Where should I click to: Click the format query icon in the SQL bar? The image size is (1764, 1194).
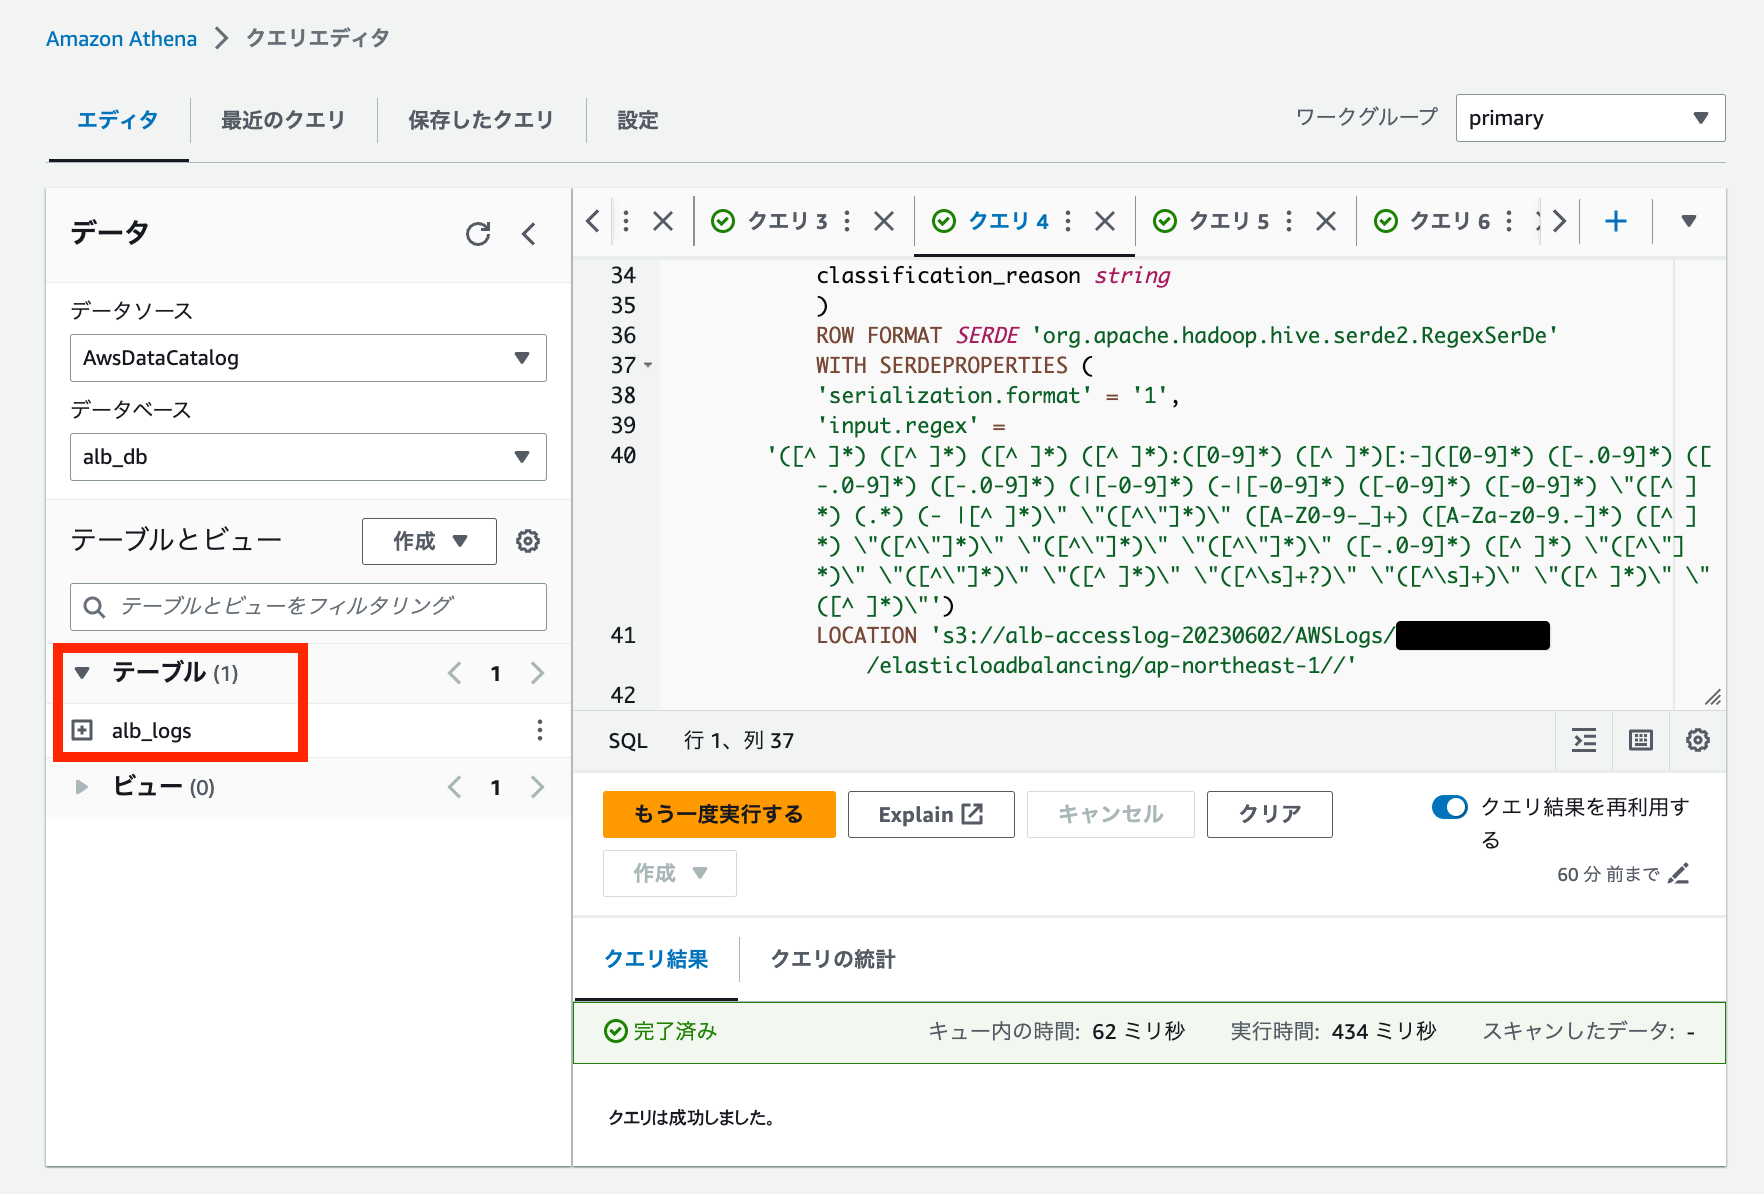pyautogui.click(x=1583, y=740)
